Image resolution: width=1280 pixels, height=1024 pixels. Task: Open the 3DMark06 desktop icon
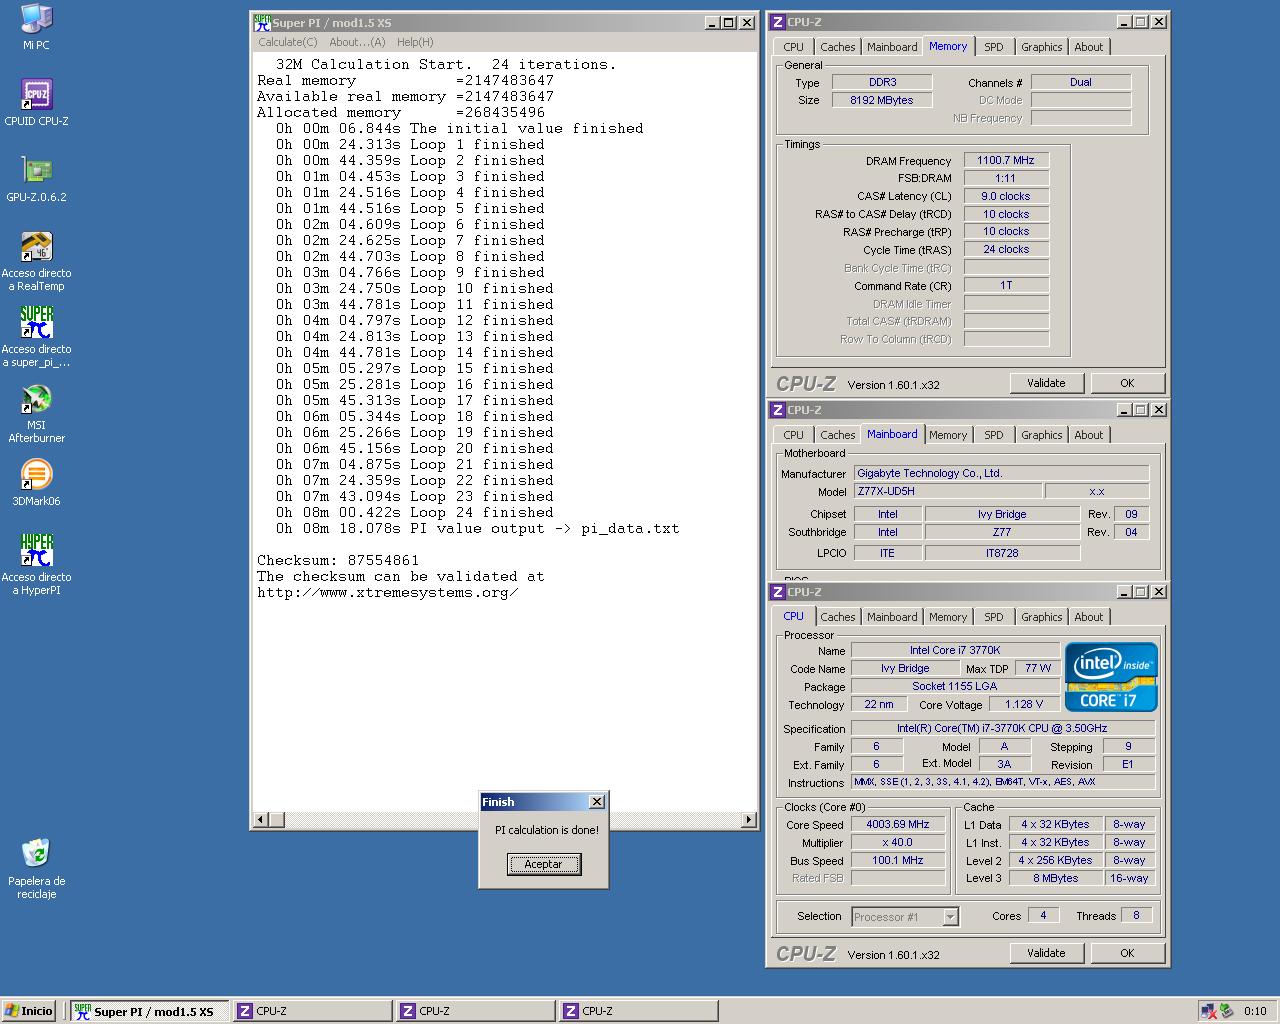(x=36, y=475)
